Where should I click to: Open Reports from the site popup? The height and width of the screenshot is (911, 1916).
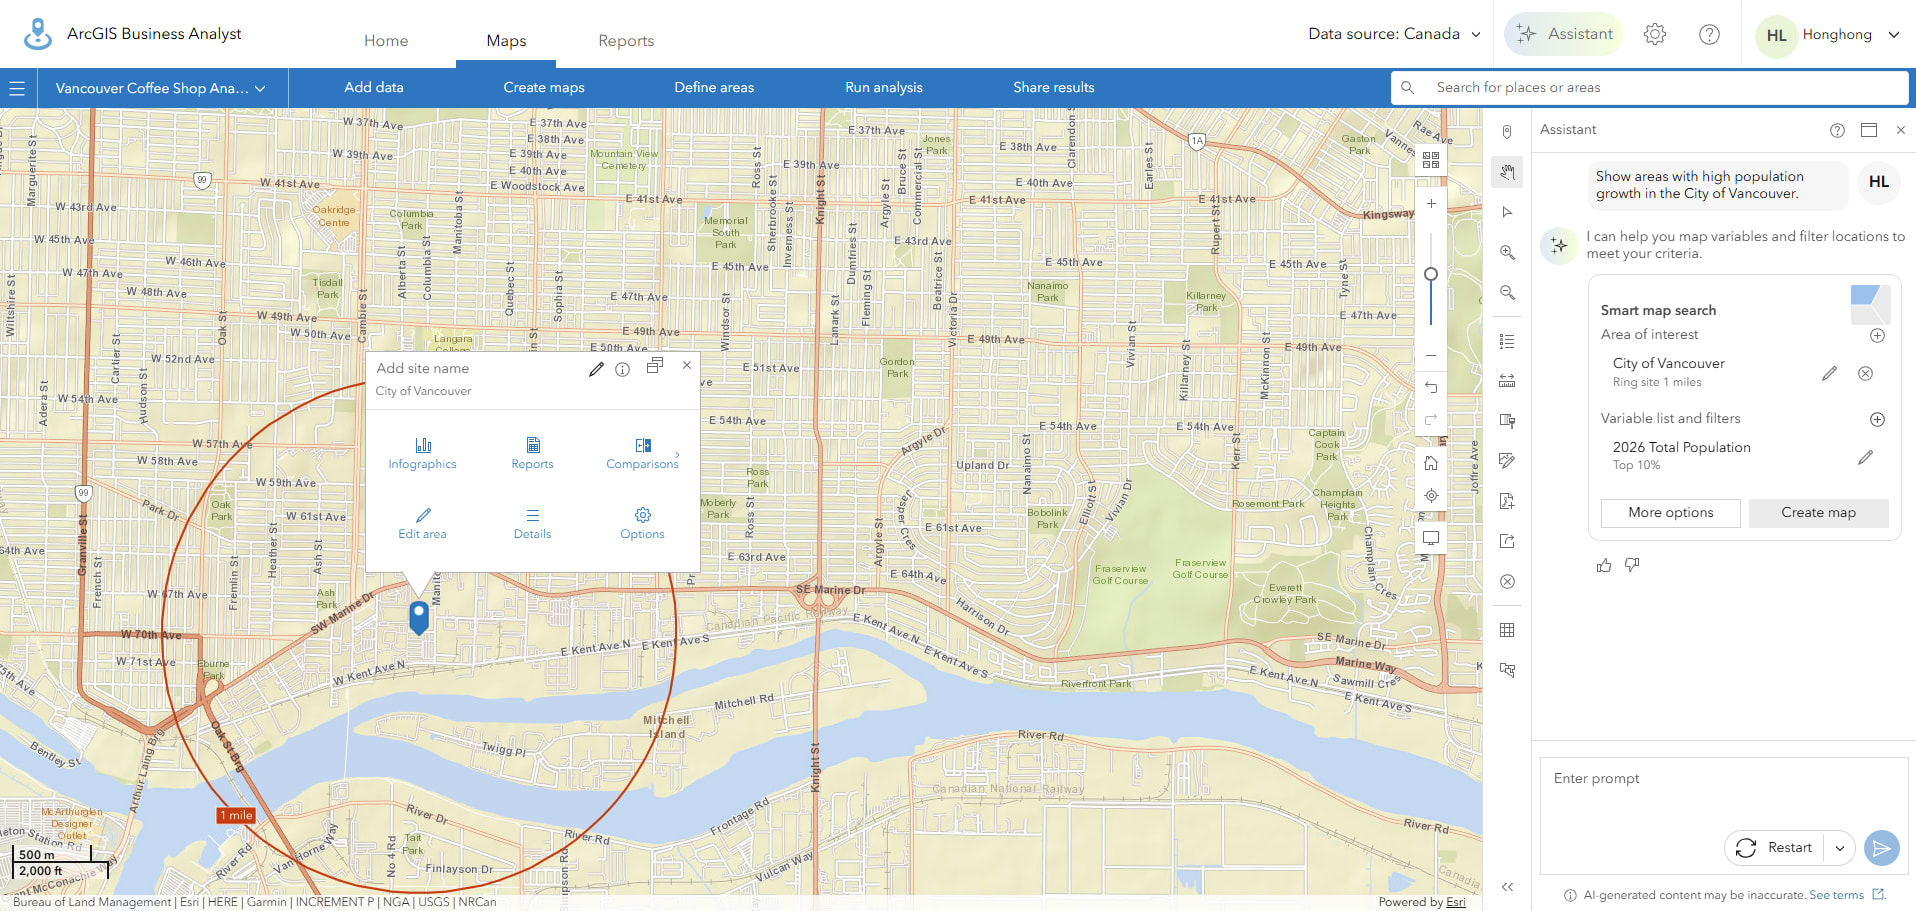(532, 453)
